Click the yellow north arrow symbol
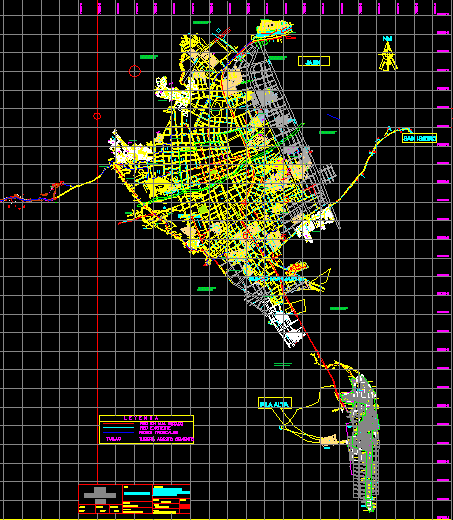Viewport: 453px width, 520px height. [388, 56]
